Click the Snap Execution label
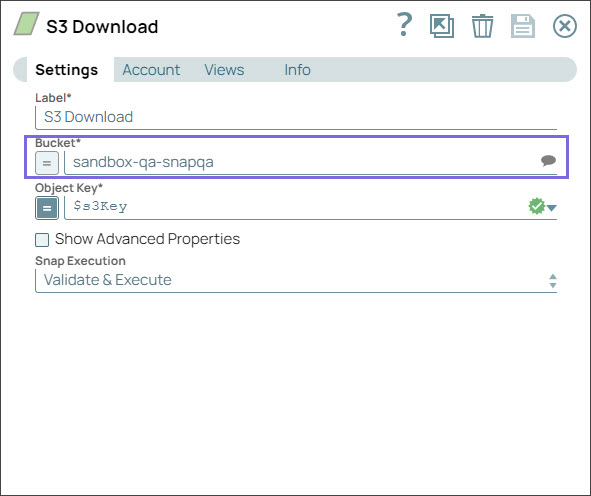 pos(80,261)
